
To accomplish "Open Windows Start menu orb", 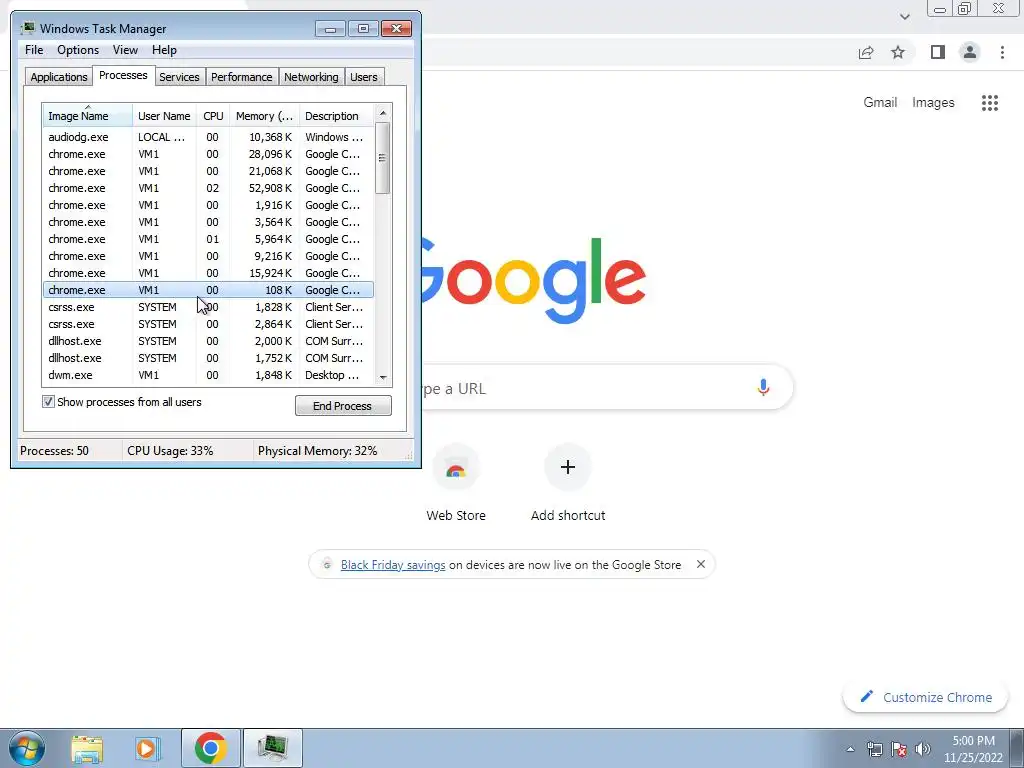I will tap(26, 748).
